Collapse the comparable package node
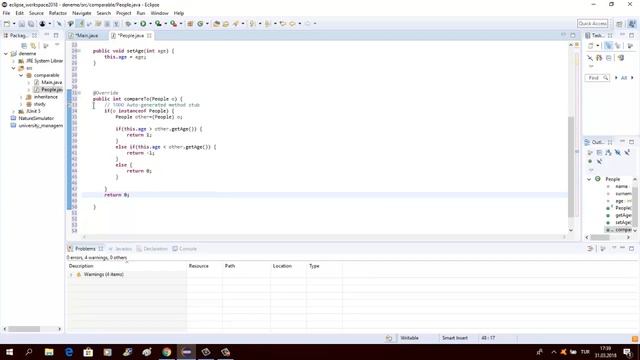 [21, 75]
